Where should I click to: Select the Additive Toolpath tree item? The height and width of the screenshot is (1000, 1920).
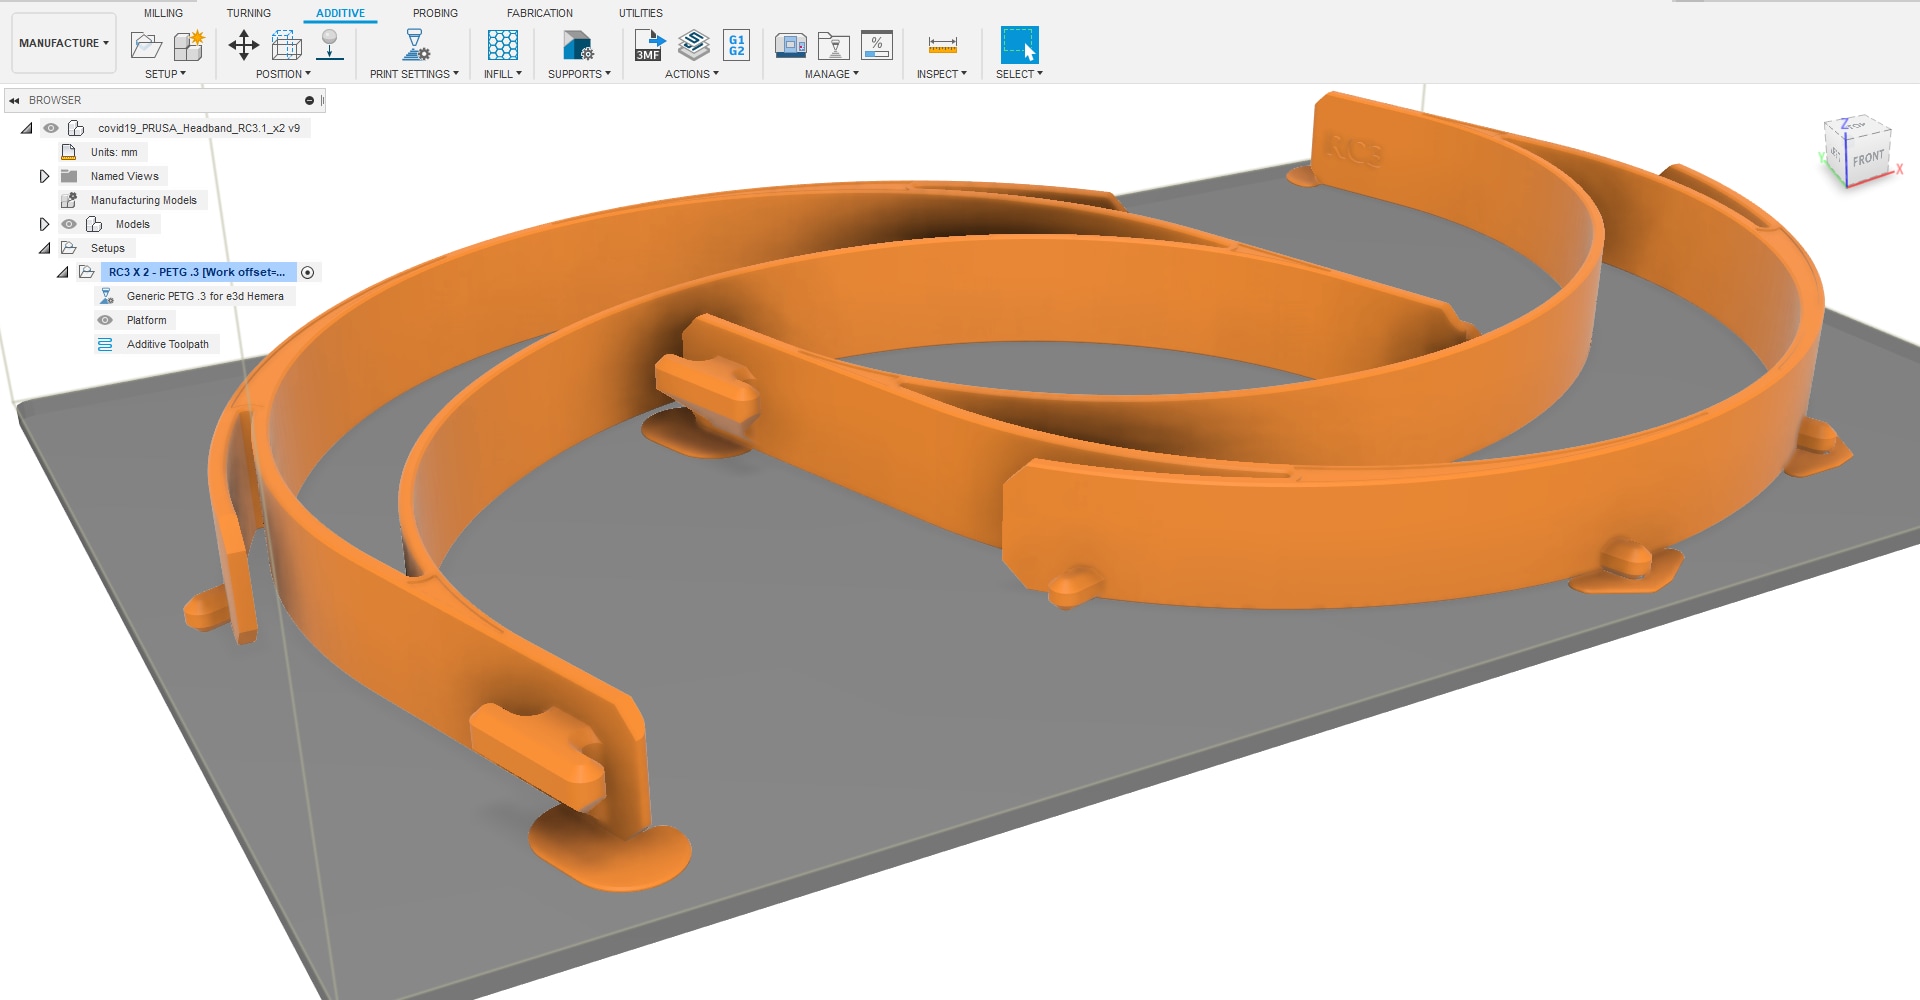[x=167, y=344]
